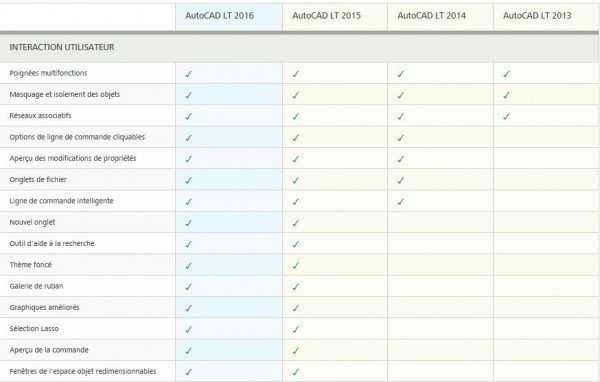This screenshot has height=382, width=600.
Task: Click Onglets de fichier checkmark under LT 2016
Action: click(x=188, y=181)
